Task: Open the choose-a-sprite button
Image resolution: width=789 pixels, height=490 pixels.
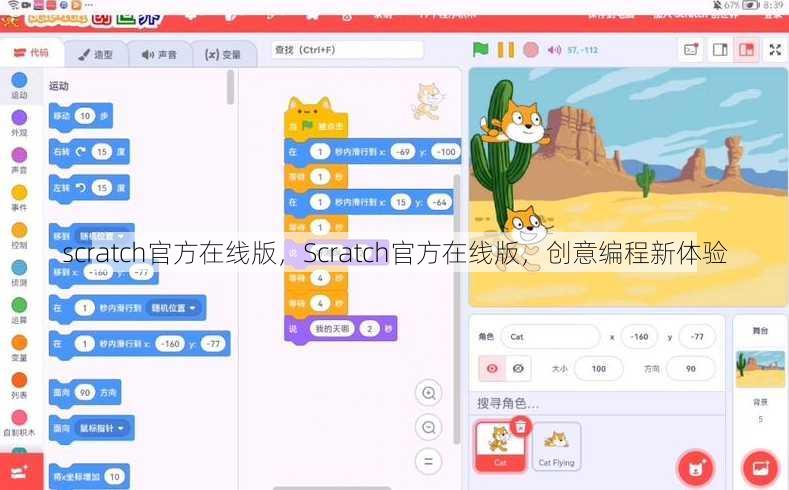Action: 695,468
